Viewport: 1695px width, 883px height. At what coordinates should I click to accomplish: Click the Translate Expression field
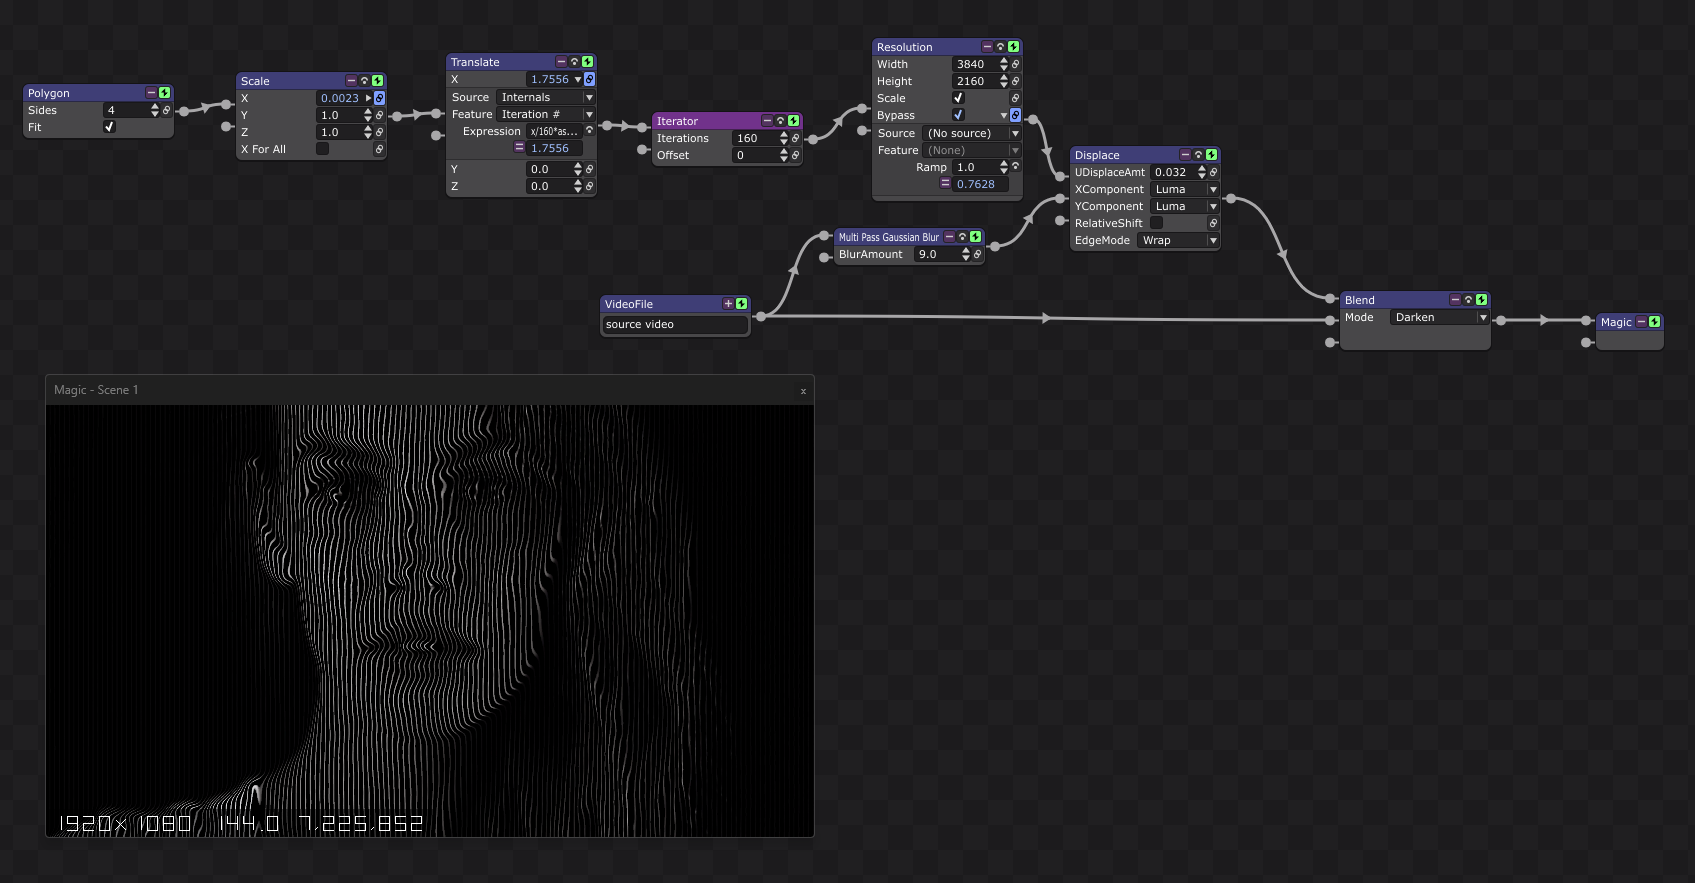[x=554, y=131]
